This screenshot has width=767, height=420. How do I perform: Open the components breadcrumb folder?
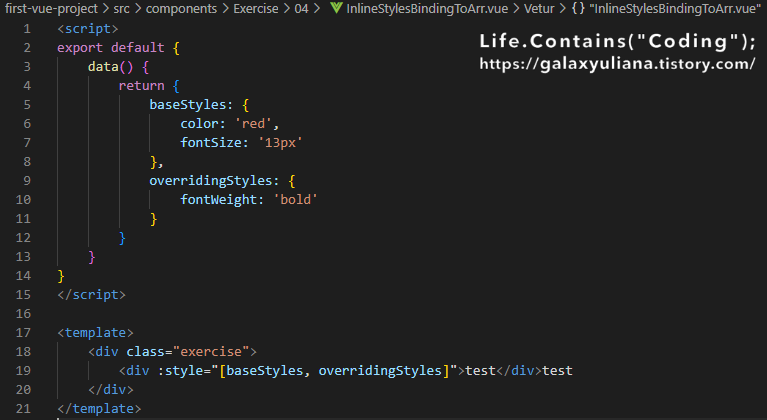(x=181, y=9)
